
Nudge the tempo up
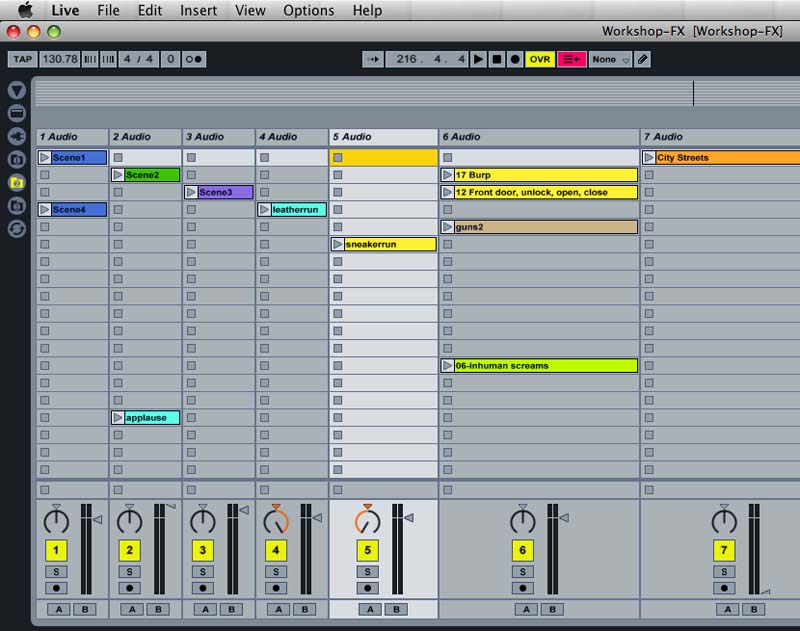108,59
